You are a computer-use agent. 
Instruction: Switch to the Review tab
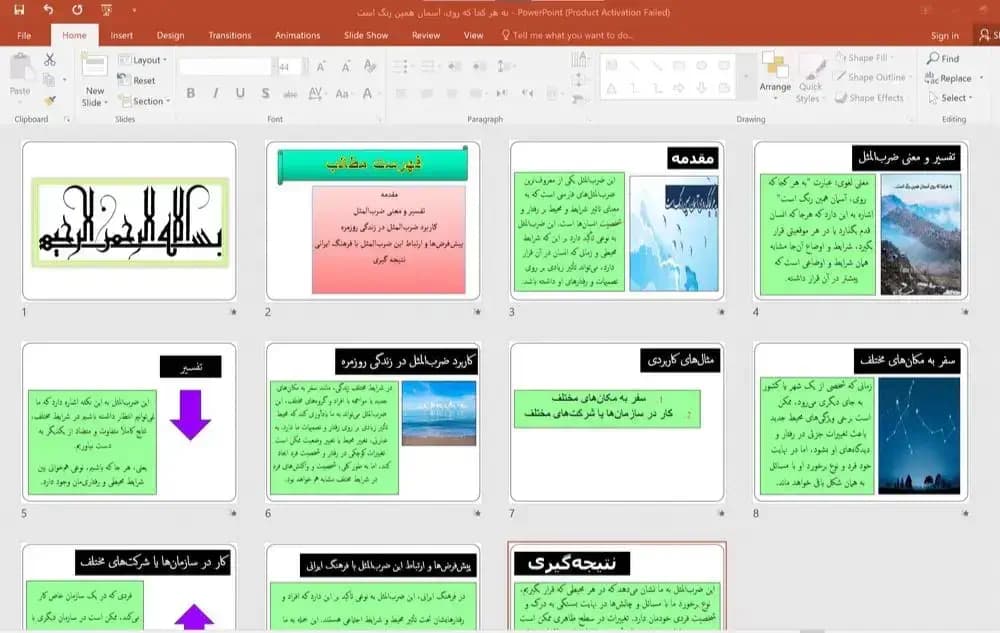425,35
